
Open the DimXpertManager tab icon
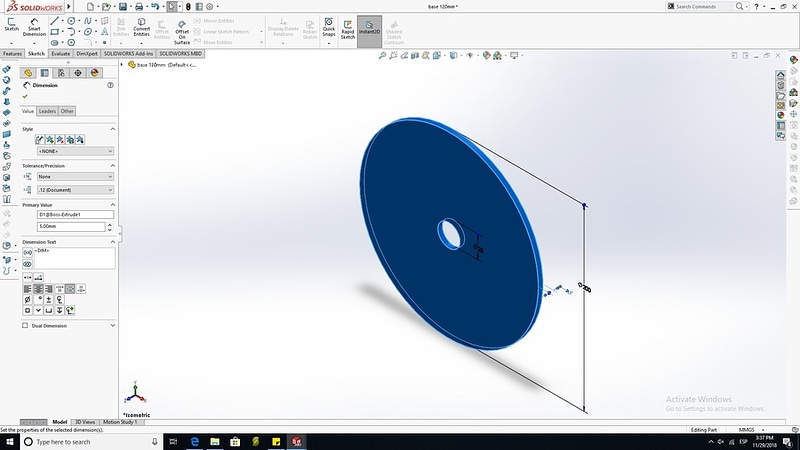coord(78,73)
